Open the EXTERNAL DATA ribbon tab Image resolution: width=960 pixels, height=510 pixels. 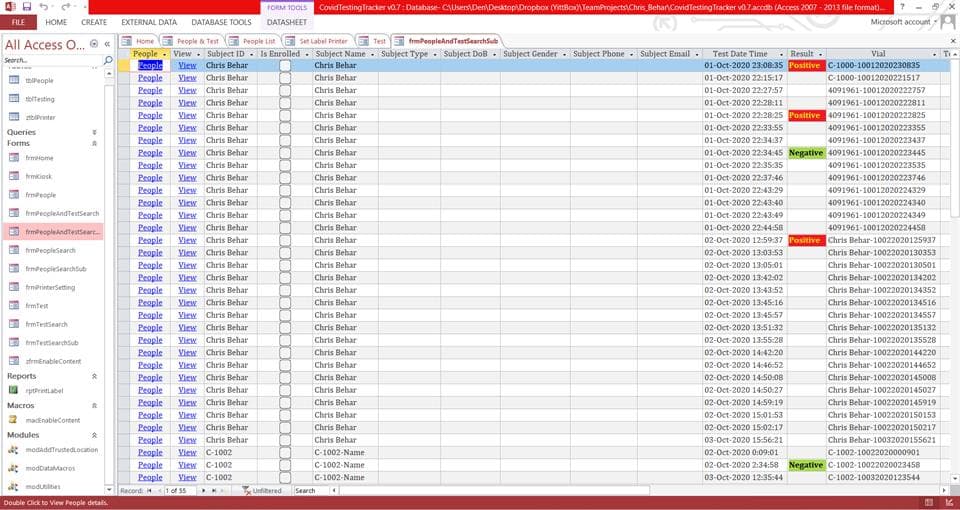149,22
